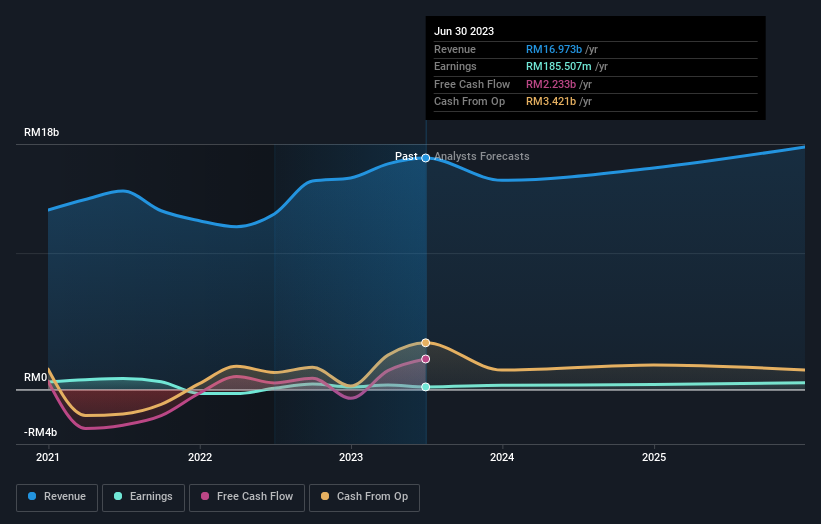Select the 2025 x-axis label

coord(654,458)
